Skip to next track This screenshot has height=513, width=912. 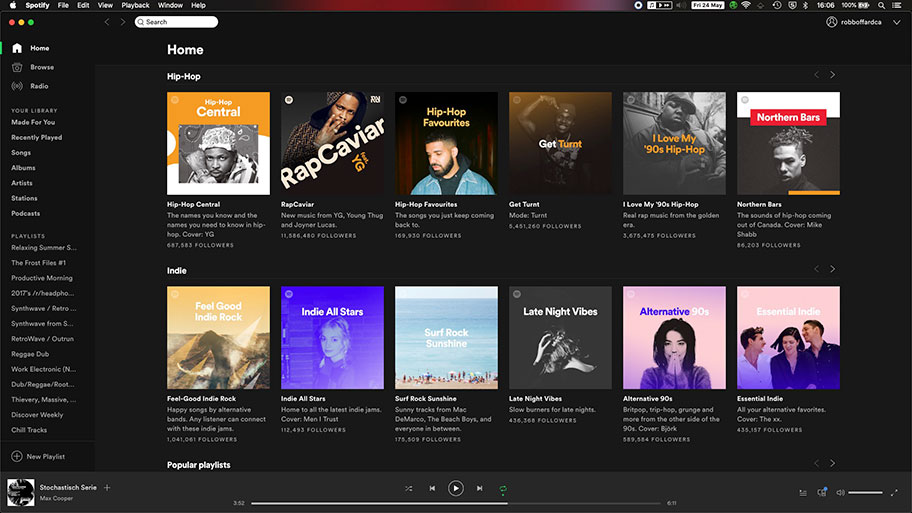479,489
